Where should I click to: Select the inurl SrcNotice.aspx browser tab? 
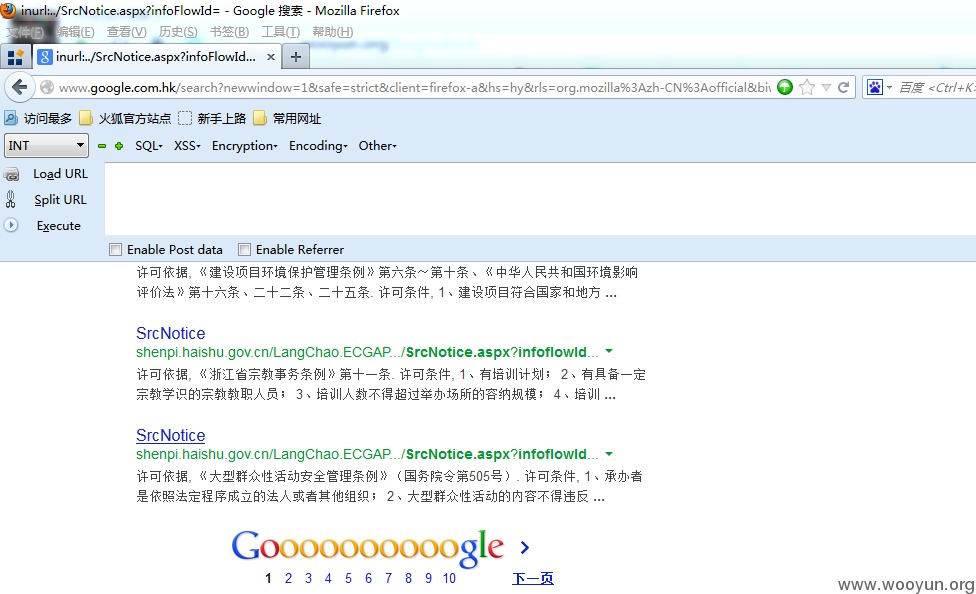pyautogui.click(x=156, y=57)
